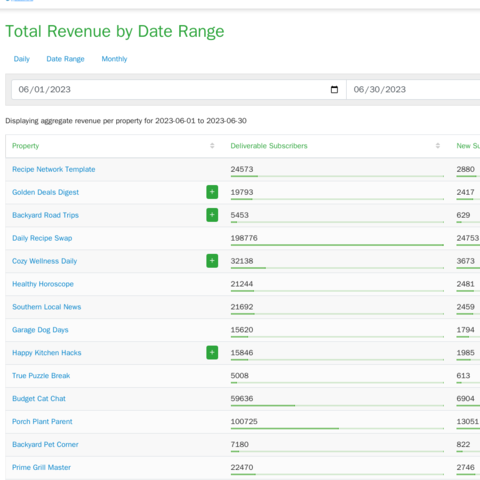Sort by Deliverable Subscribers arrows
480x480 pixels.
[438, 146]
